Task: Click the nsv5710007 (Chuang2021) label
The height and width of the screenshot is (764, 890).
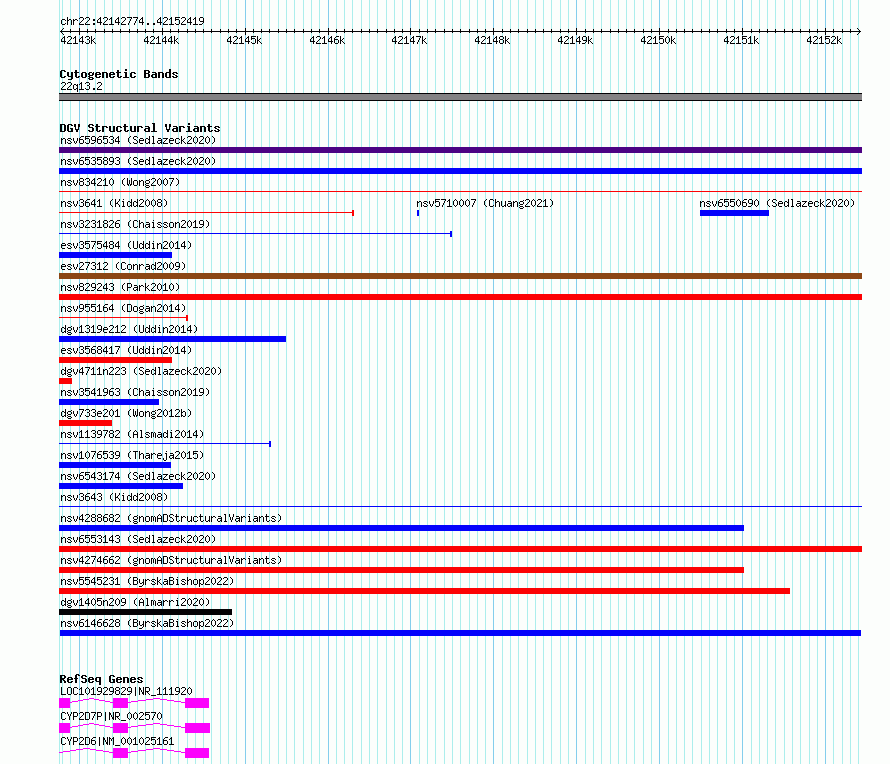Action: click(485, 203)
